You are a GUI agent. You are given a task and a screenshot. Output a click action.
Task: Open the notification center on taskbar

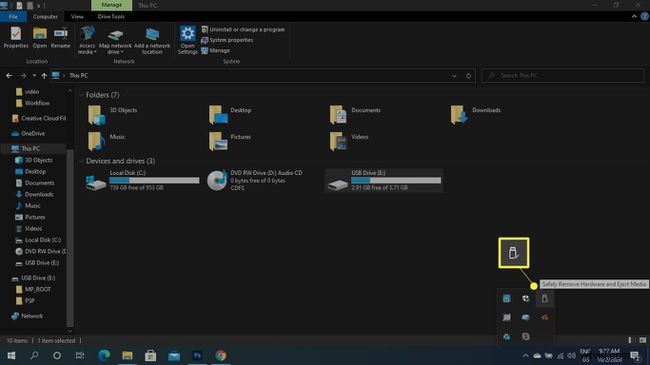[x=635, y=355]
